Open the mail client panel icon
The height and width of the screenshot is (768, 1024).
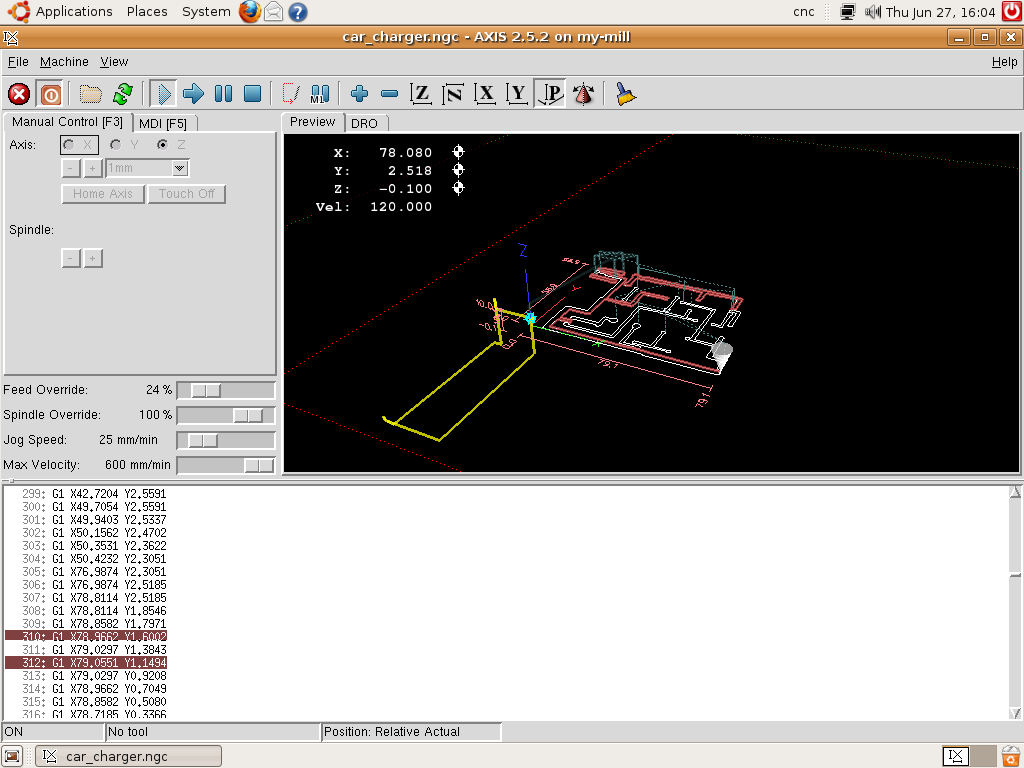tap(274, 11)
